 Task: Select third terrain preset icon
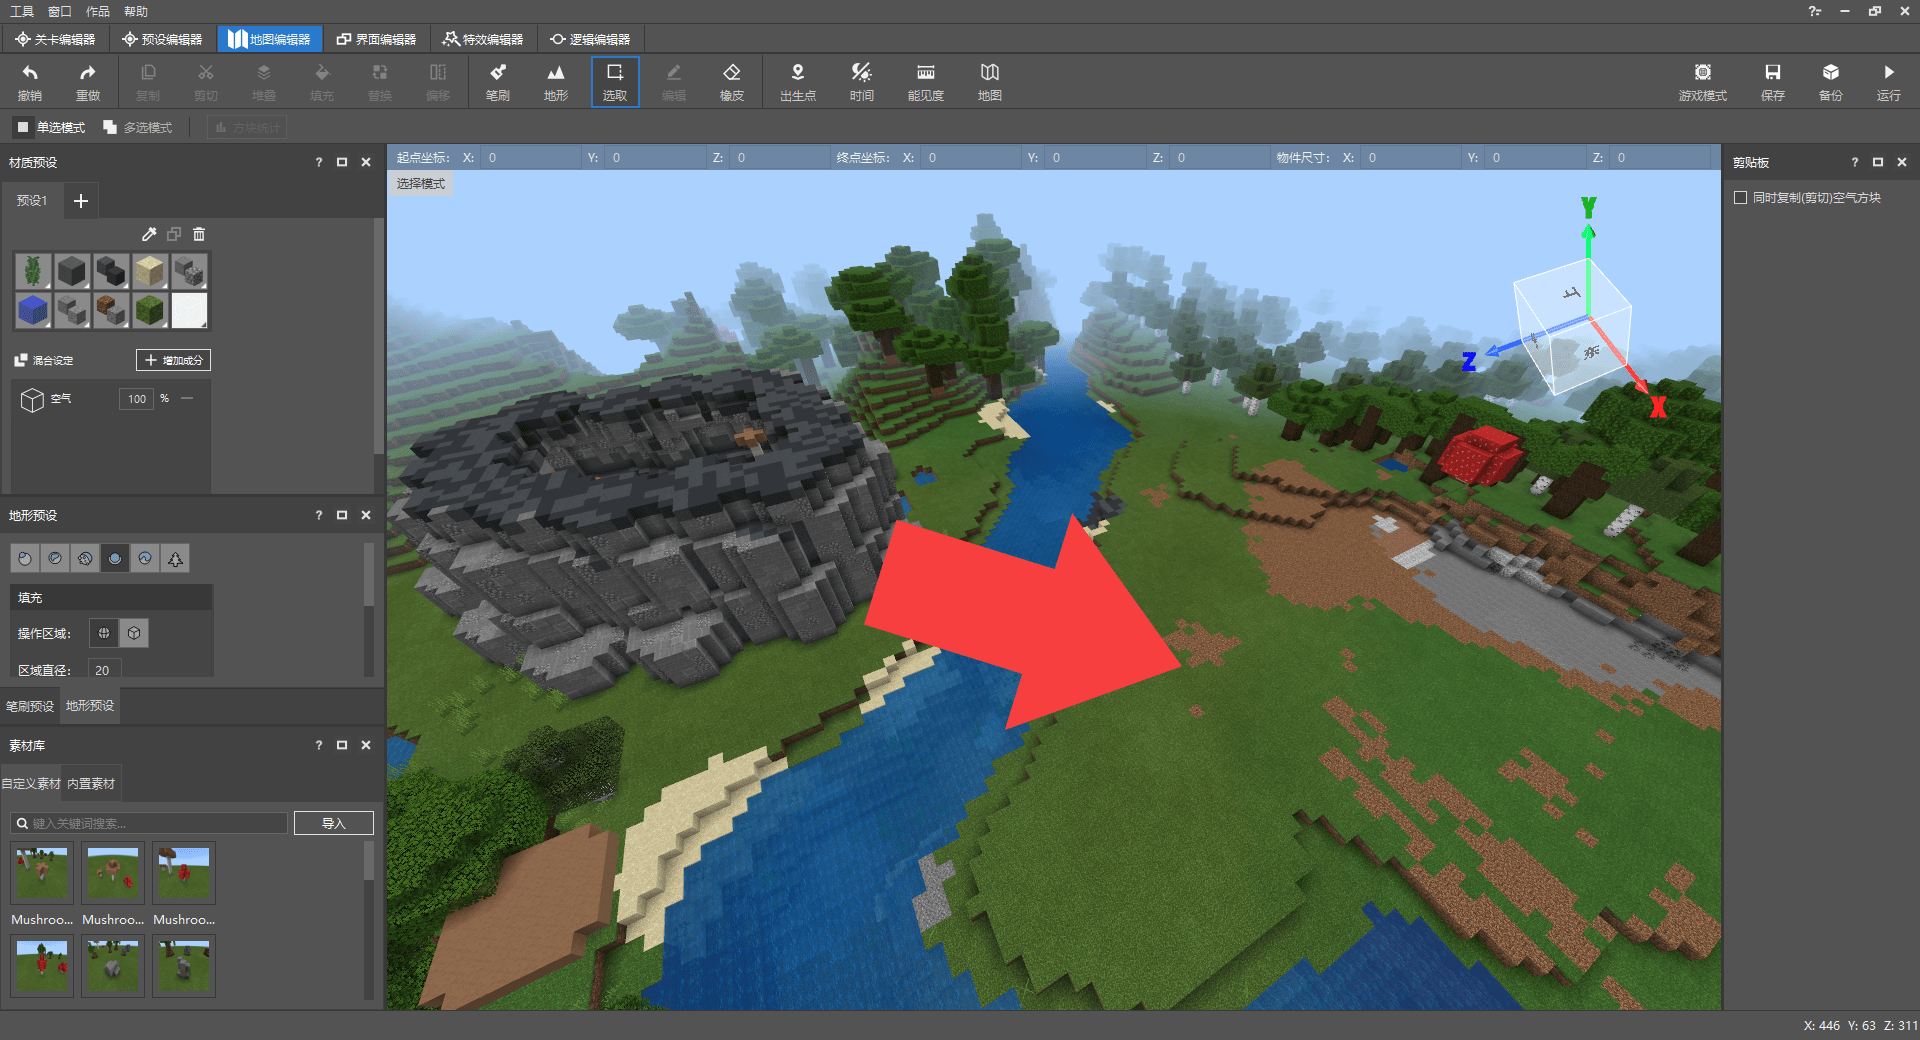85,559
